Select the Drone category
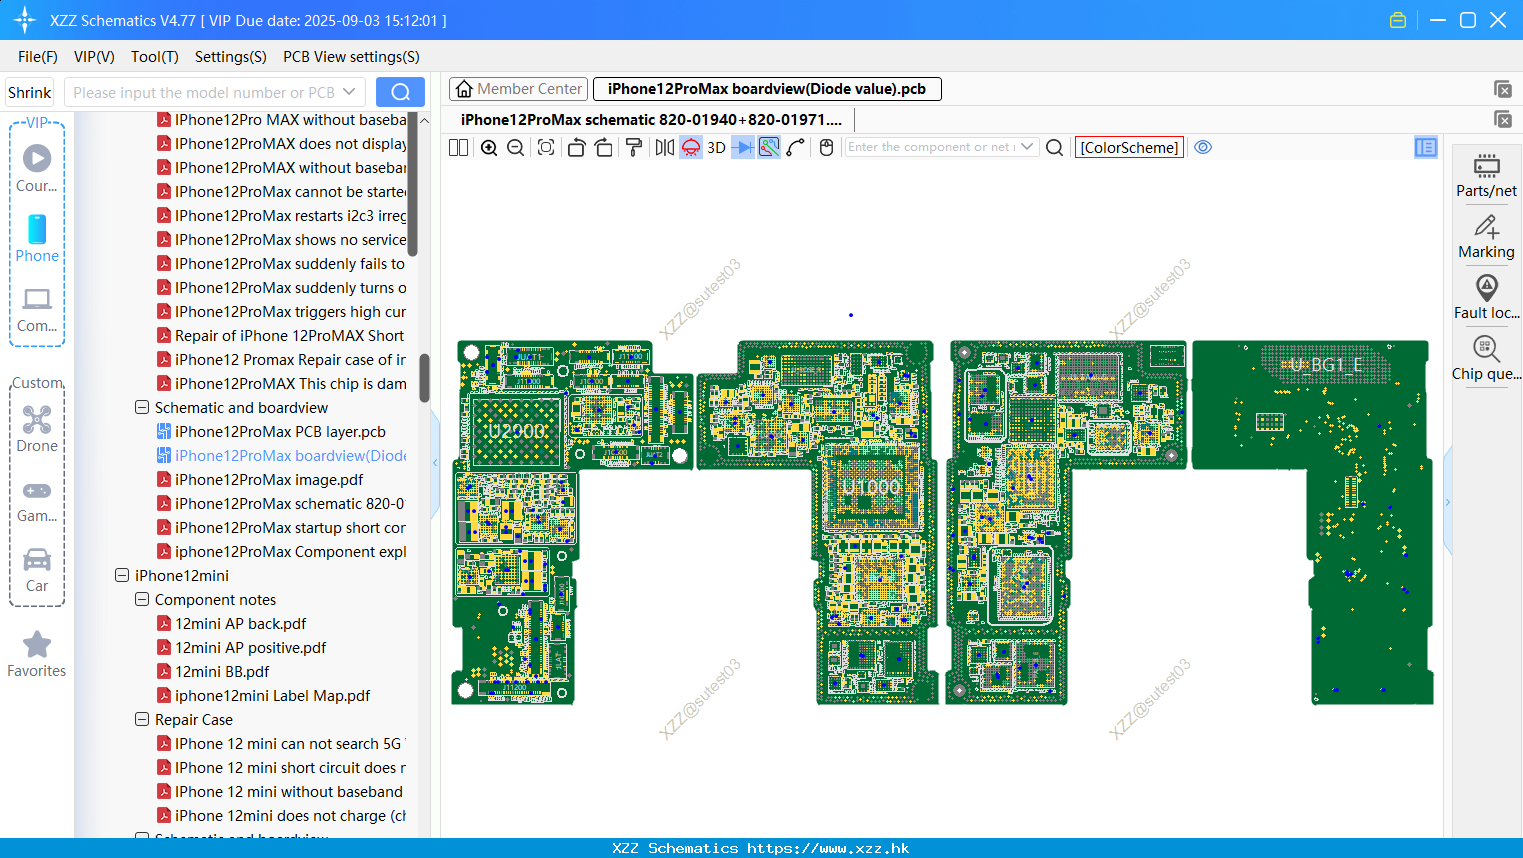Image resolution: width=1523 pixels, height=858 pixels. point(37,429)
